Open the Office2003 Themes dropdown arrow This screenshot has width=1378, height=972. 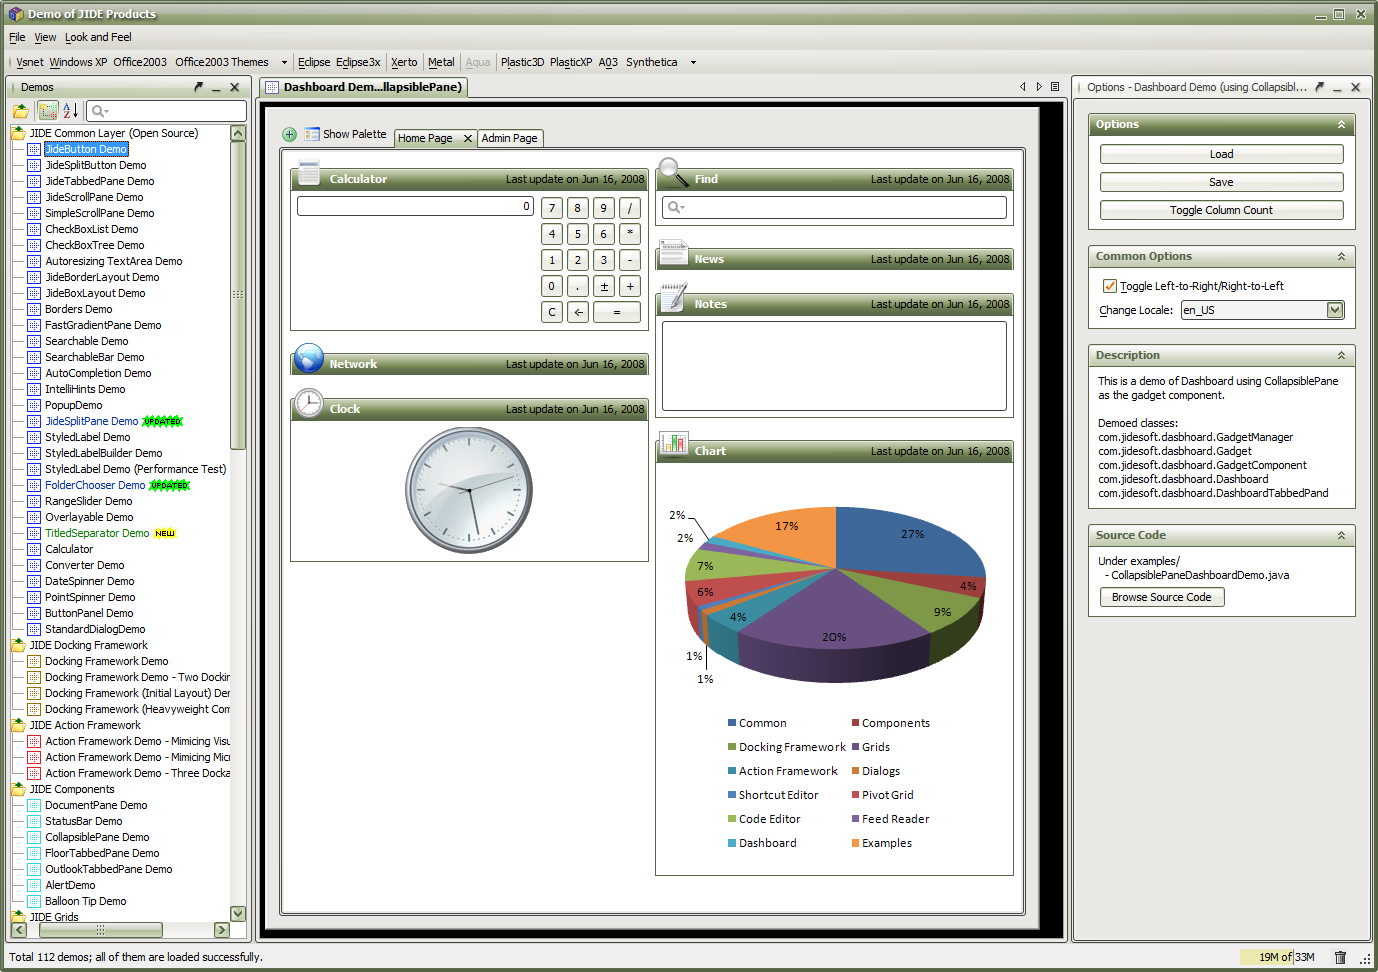(x=285, y=62)
